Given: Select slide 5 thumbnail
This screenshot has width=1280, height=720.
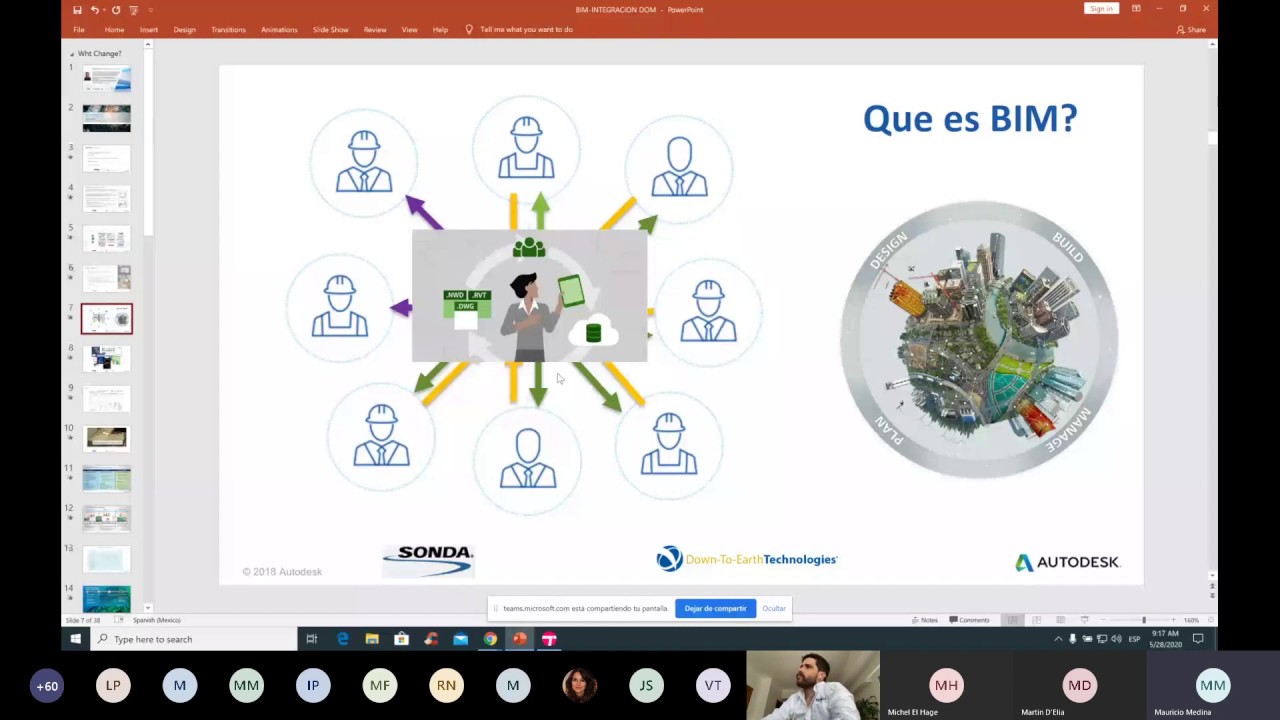Looking at the screenshot, I should [x=107, y=239].
